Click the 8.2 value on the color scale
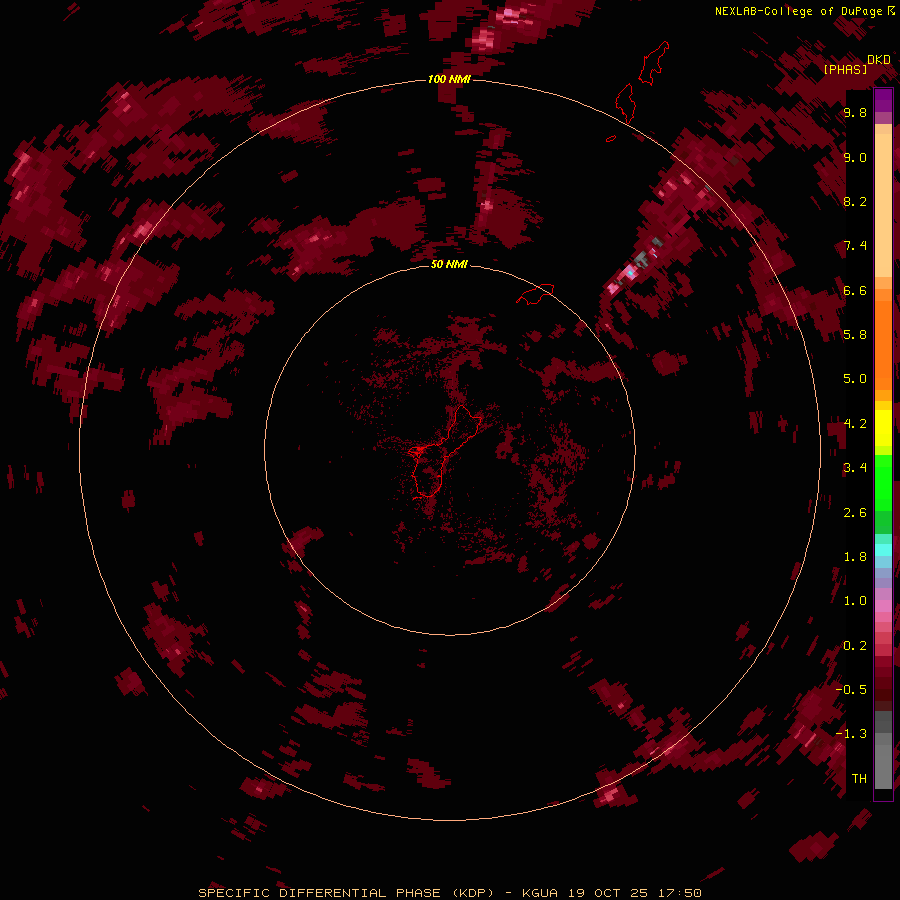 [x=855, y=201]
